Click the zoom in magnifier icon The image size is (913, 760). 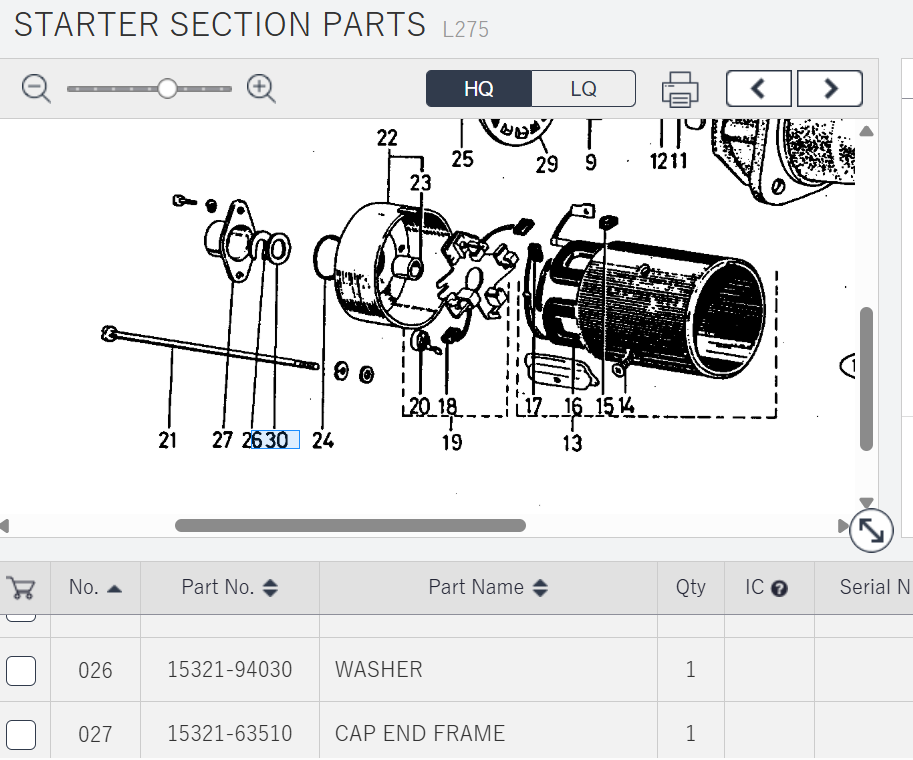click(x=261, y=89)
